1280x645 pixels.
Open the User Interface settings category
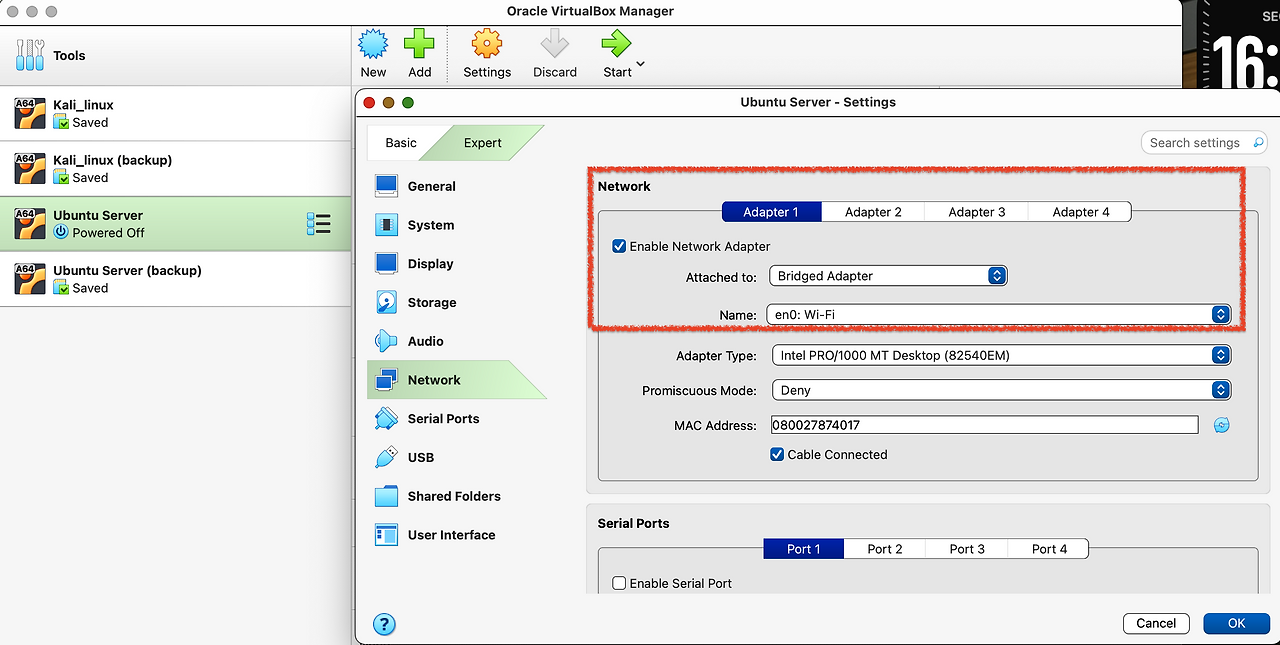coord(457,535)
